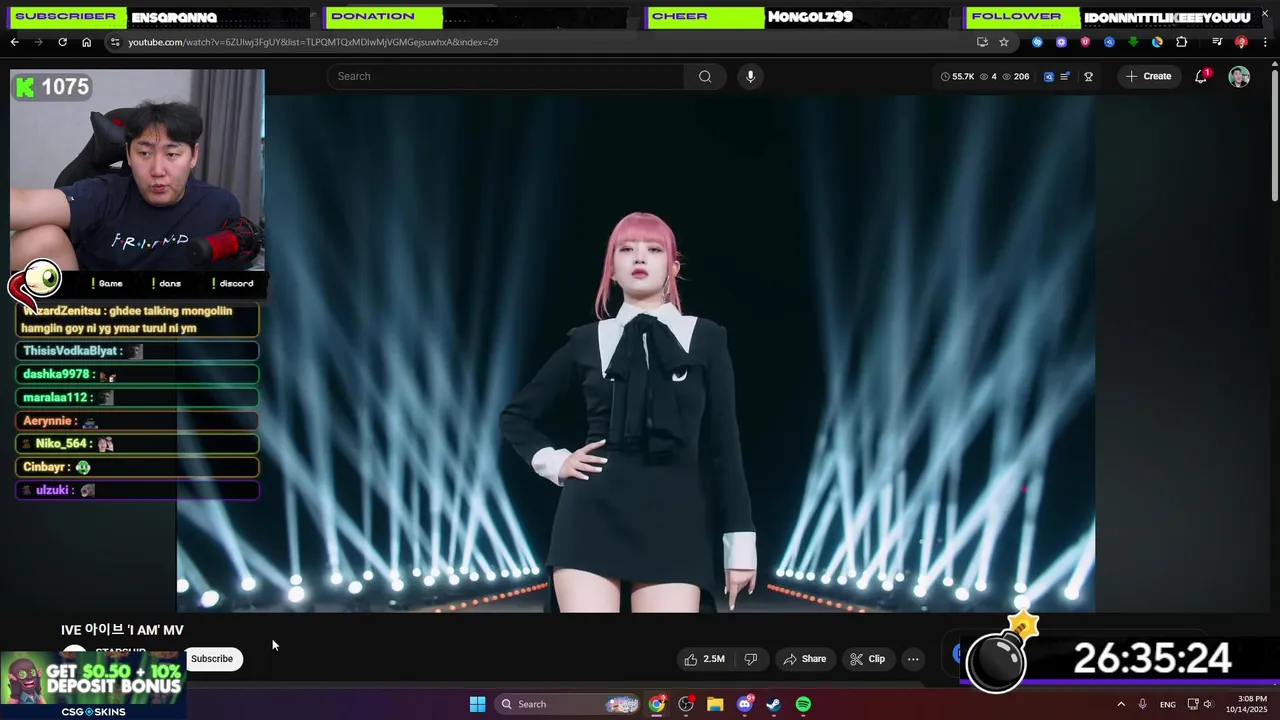
Task: Reload the current YouTube page
Action: 62,42
